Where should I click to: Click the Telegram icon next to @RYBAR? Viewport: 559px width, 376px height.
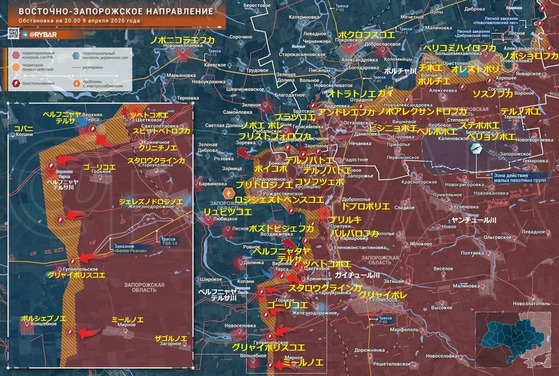pyautogui.click(x=25, y=35)
